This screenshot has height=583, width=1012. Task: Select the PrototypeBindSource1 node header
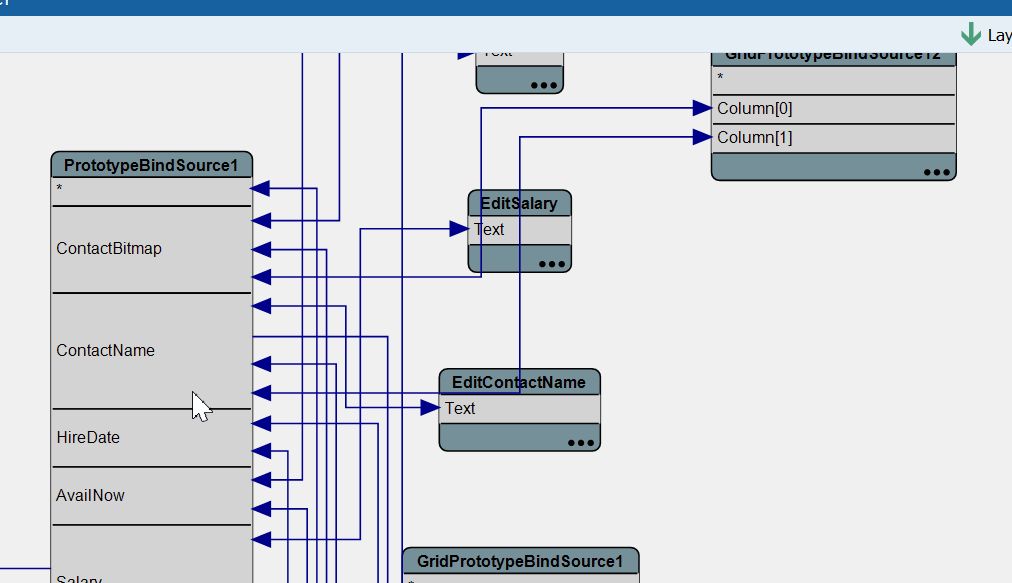151,165
